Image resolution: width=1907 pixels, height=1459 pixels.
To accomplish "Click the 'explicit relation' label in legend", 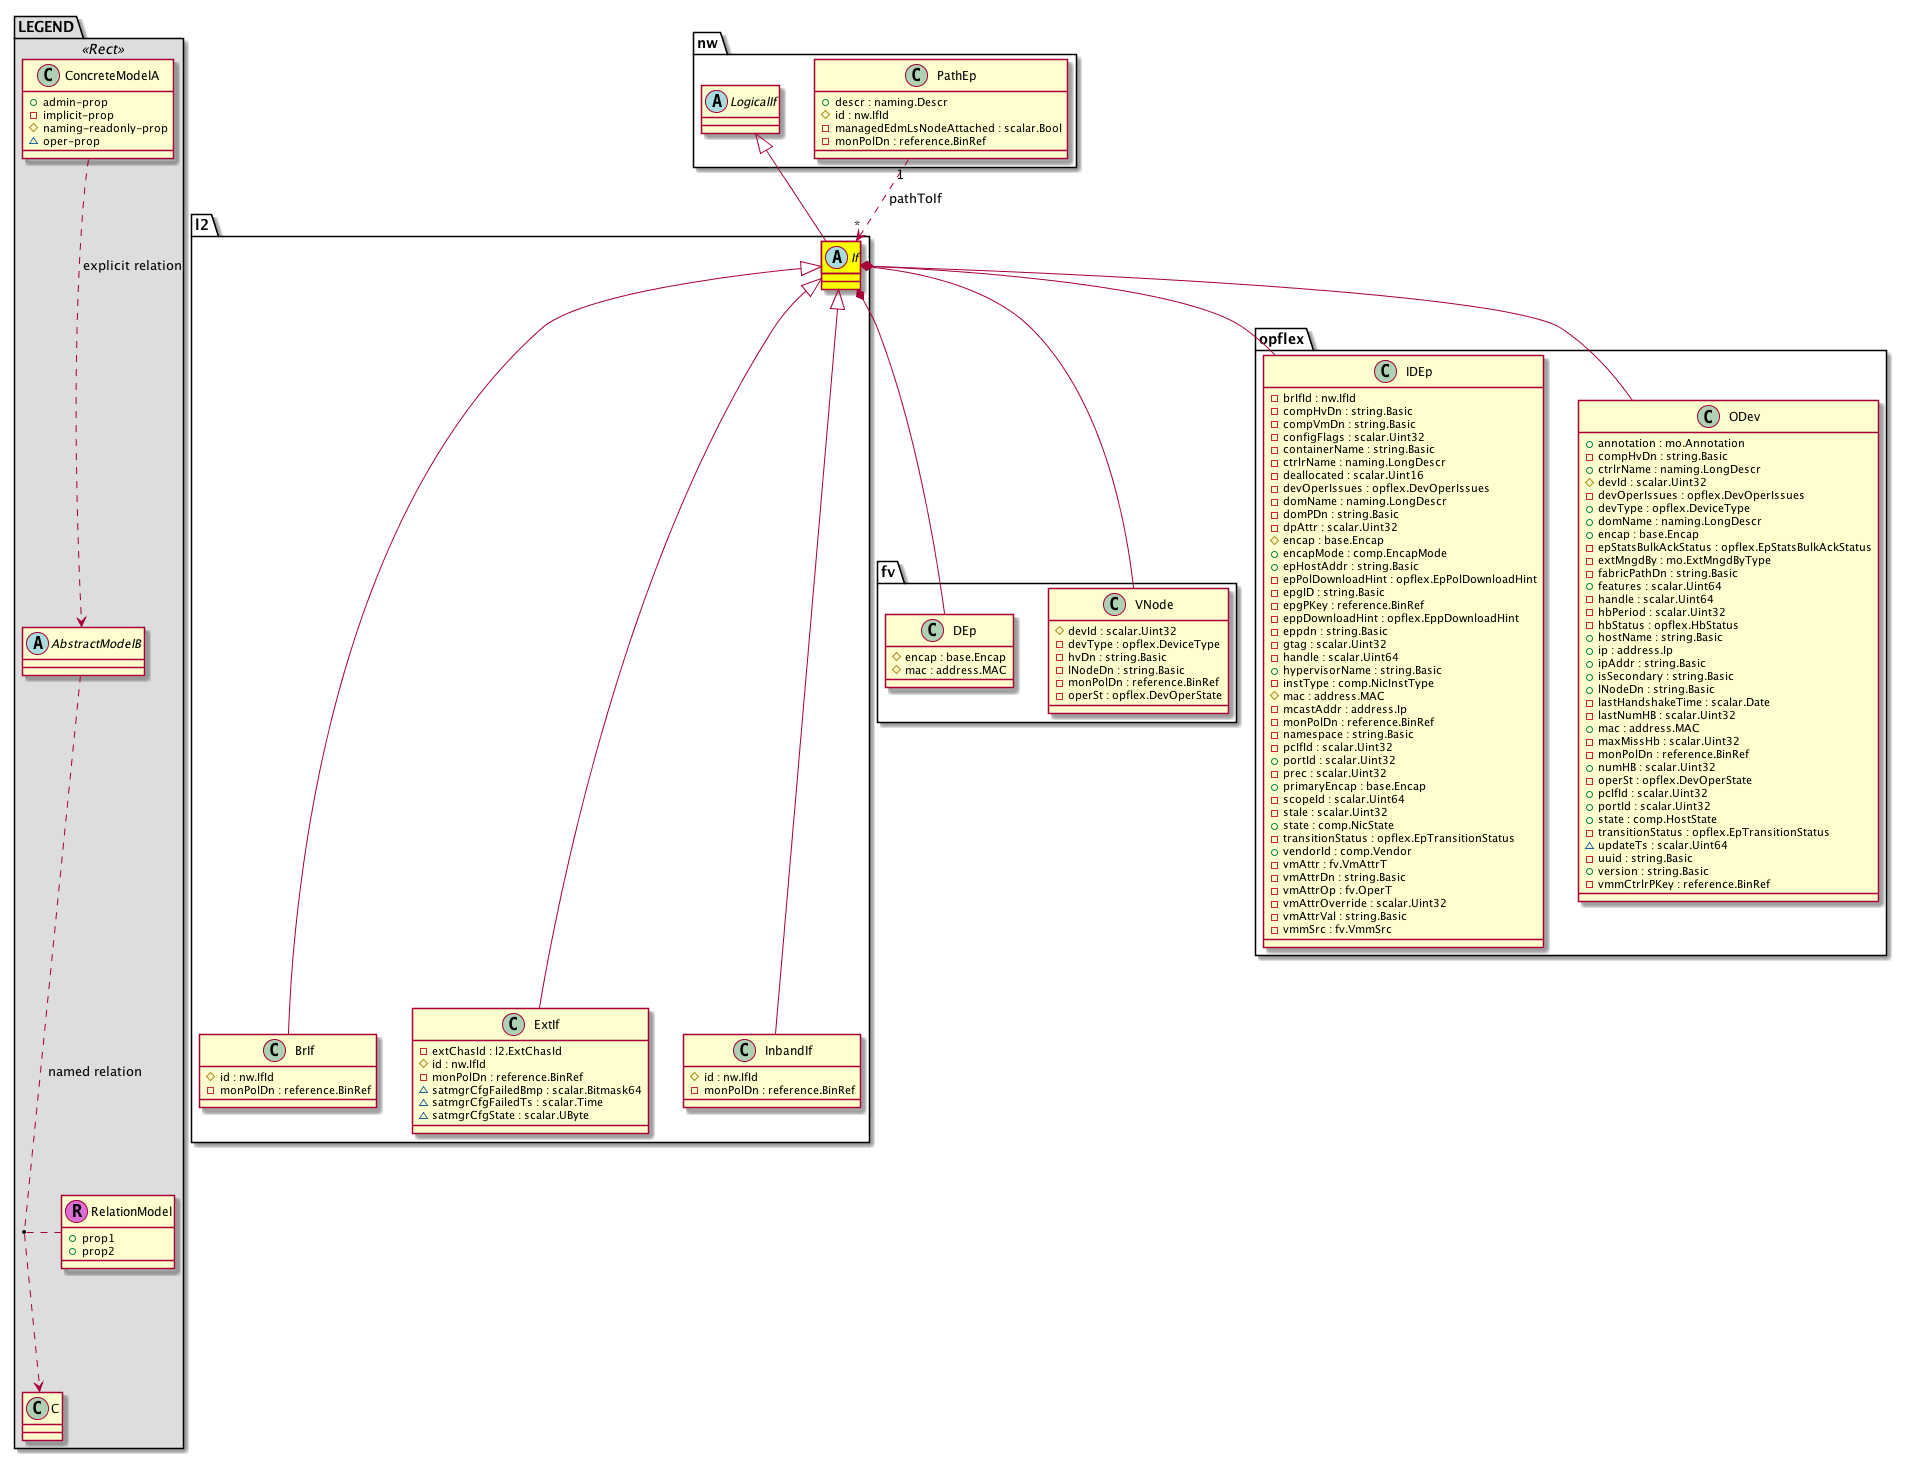I will tap(132, 266).
